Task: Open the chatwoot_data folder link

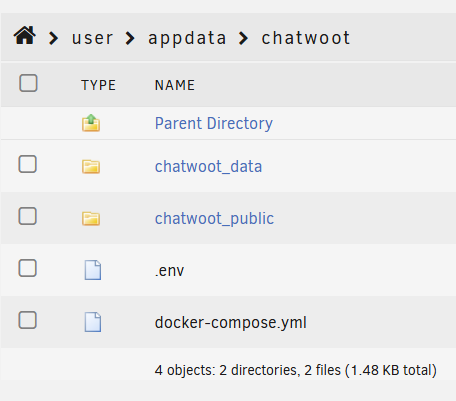Action: (x=208, y=166)
